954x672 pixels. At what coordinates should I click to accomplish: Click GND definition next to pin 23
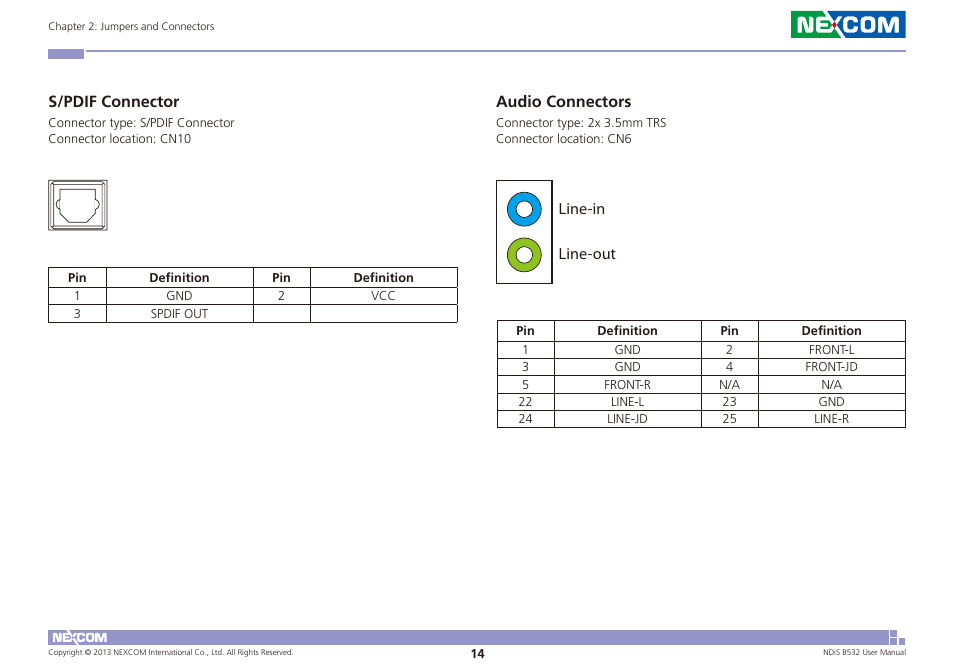coord(832,401)
